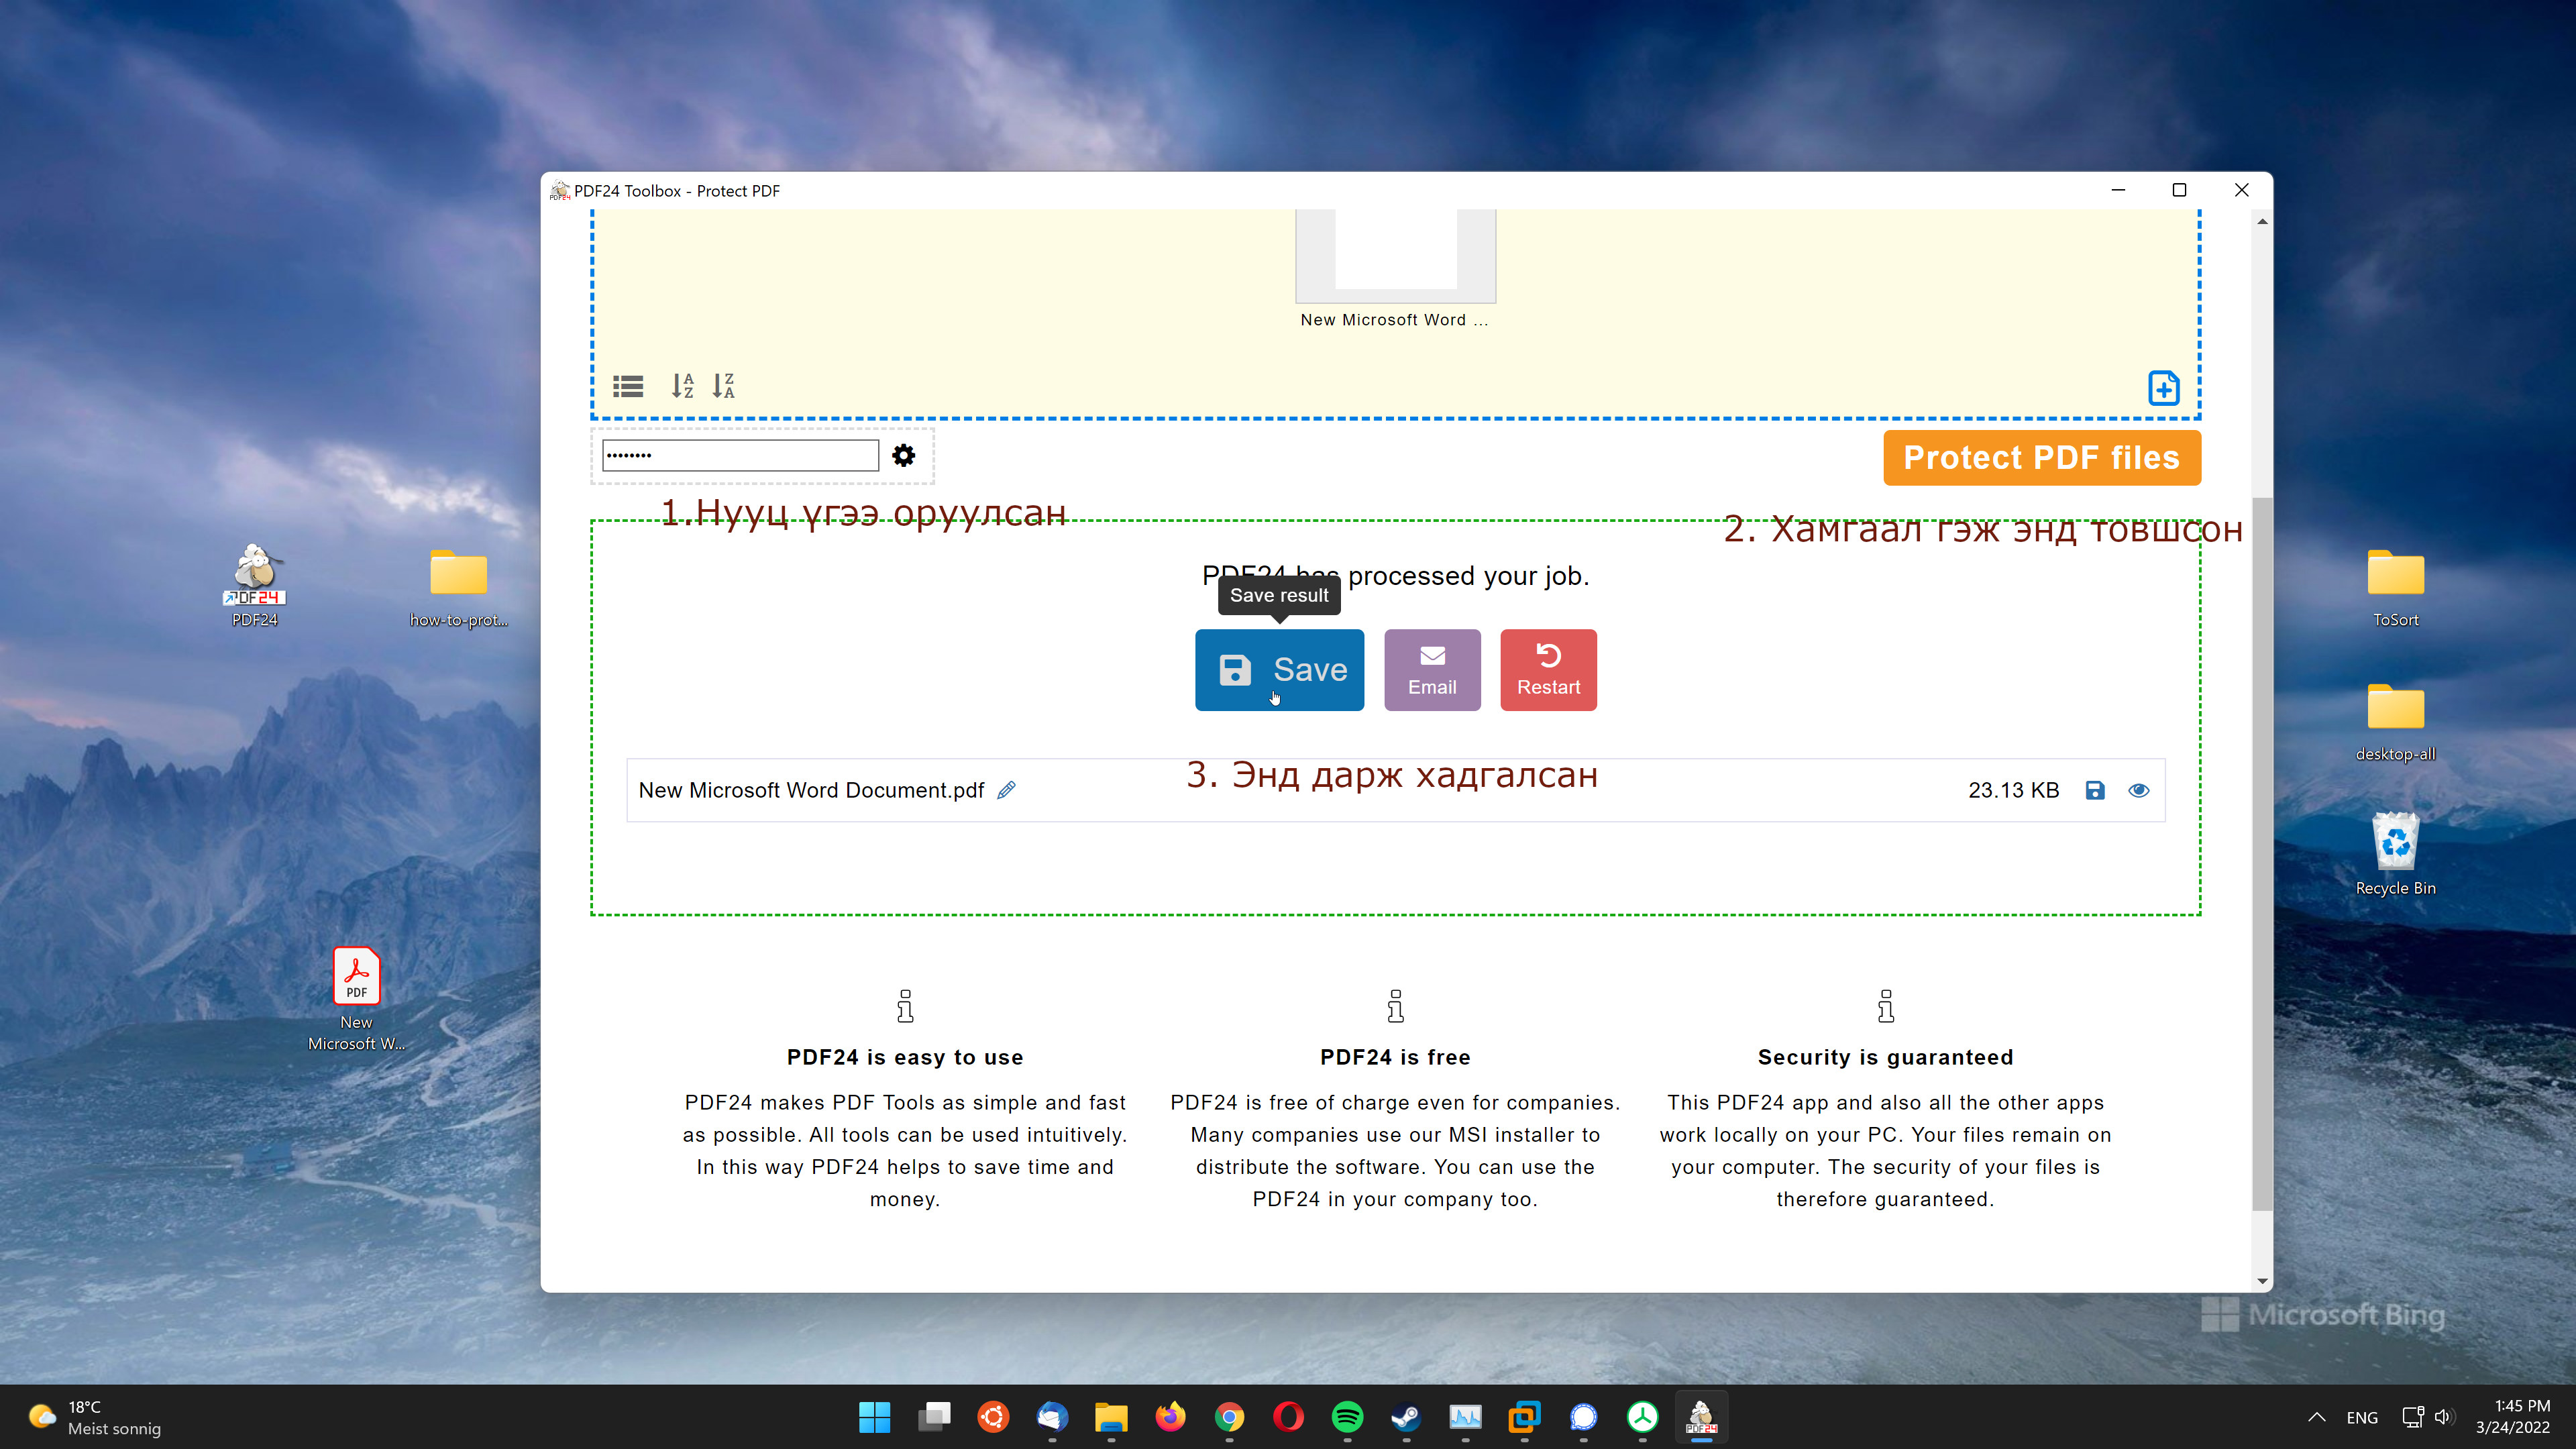Viewport: 2576px width, 1449px height.
Task: Launch Firefox from taskbar
Action: click(1170, 1417)
